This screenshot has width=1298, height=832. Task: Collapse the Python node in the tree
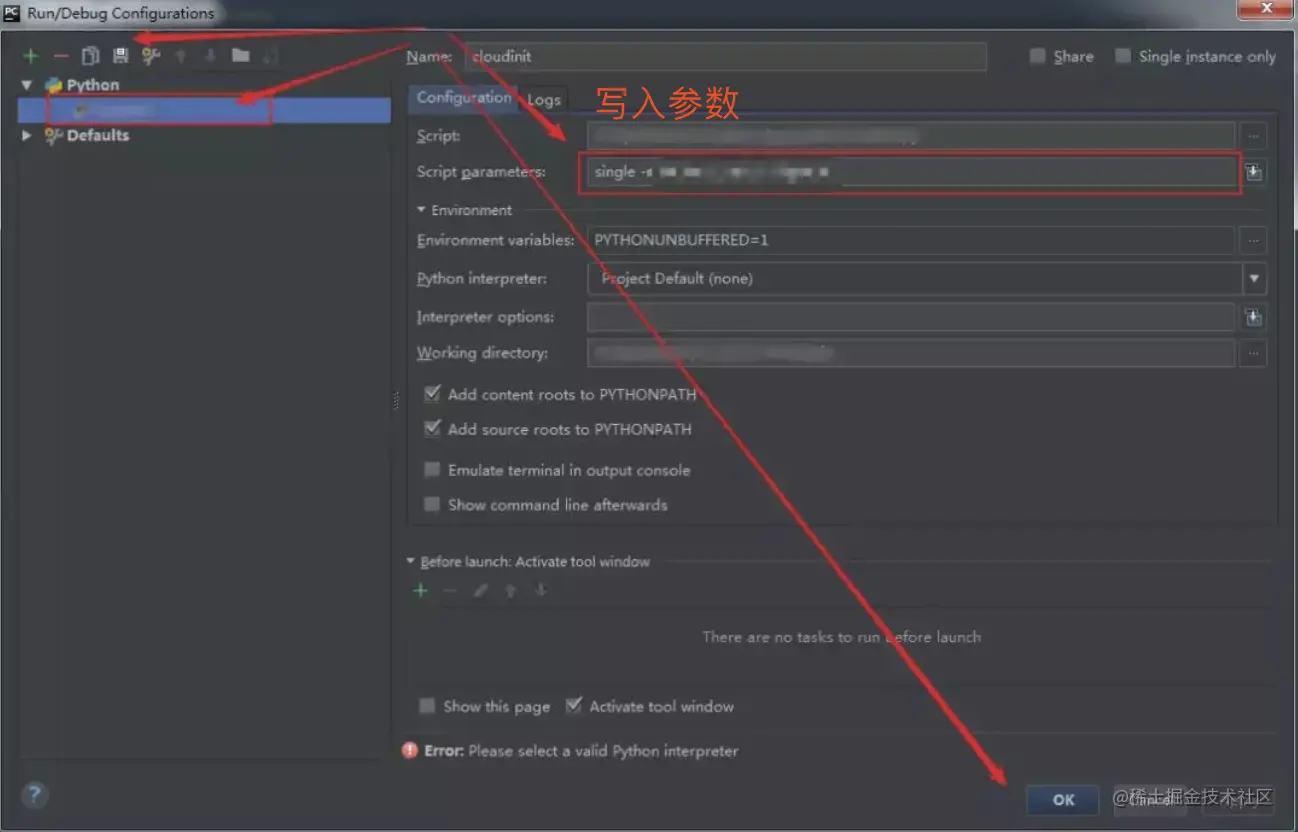point(27,85)
